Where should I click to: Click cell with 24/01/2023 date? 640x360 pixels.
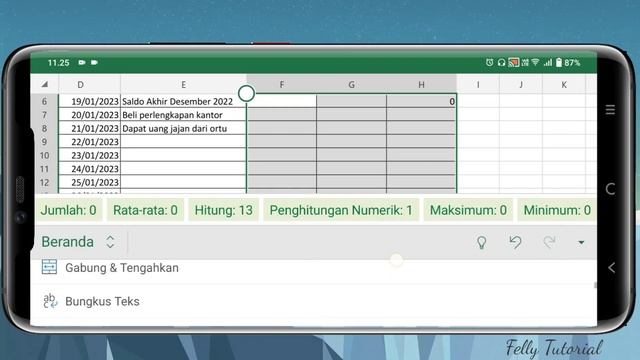89,169
